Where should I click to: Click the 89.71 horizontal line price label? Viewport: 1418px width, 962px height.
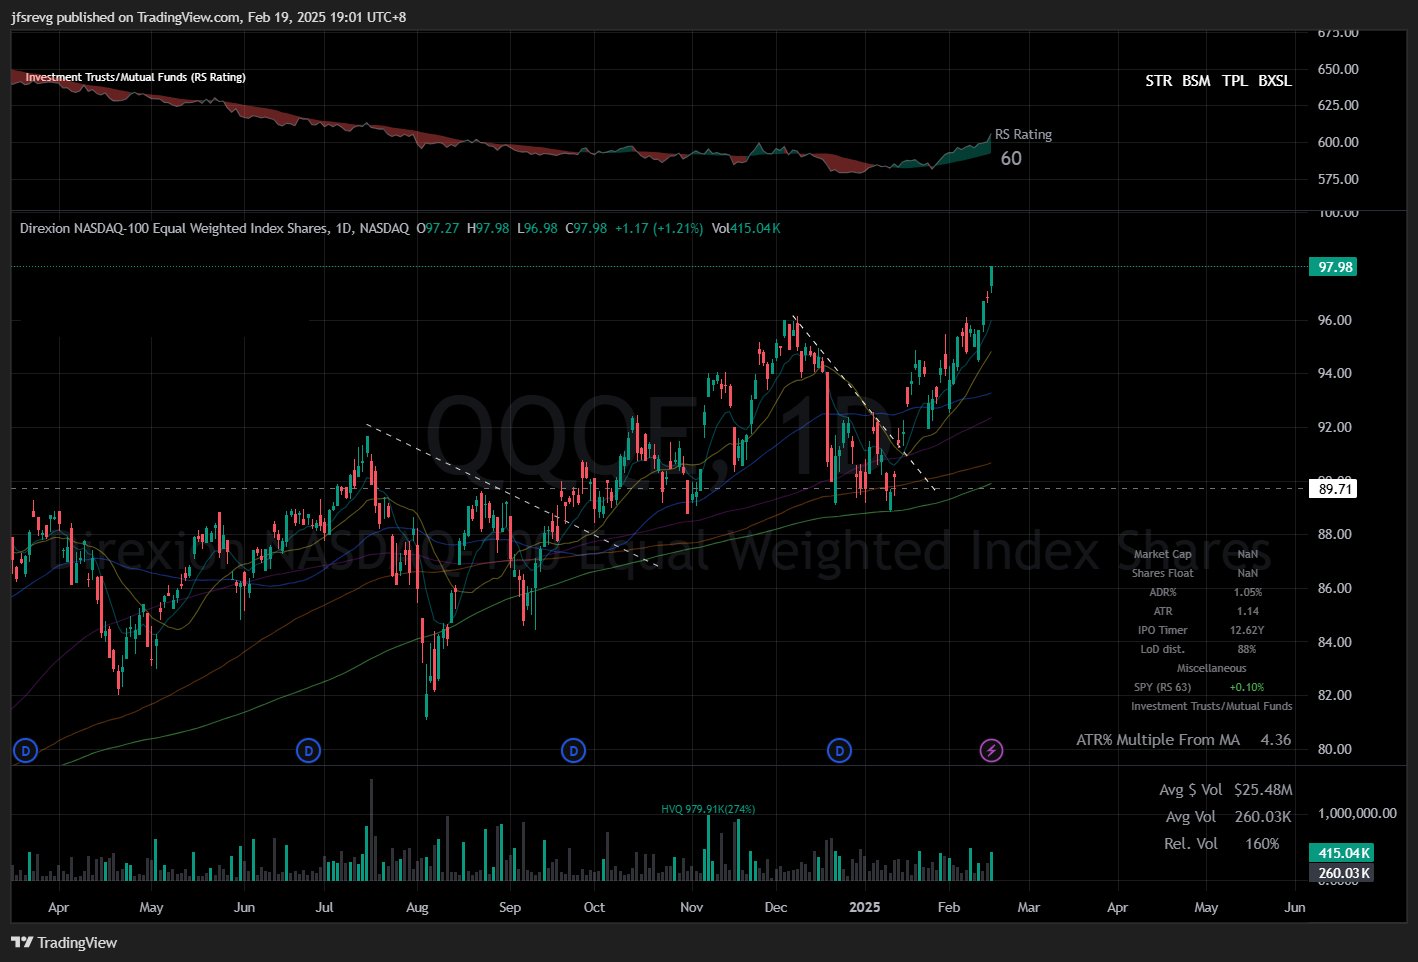tap(1334, 489)
